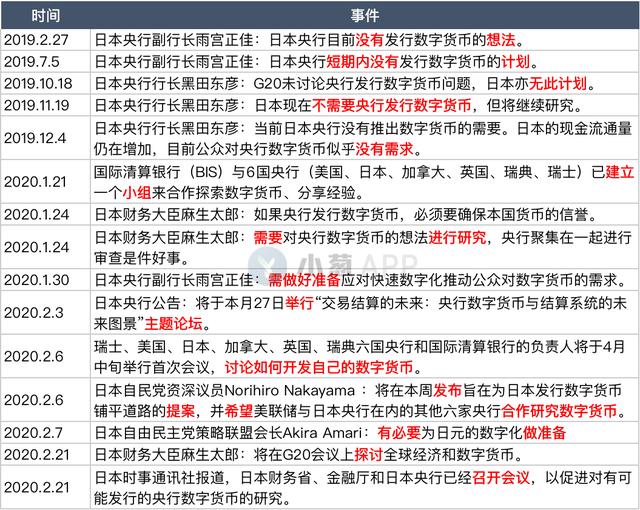Click the event about 交易结算的未来 主题论坛
This screenshot has height=510, width=640.
[x=365, y=313]
